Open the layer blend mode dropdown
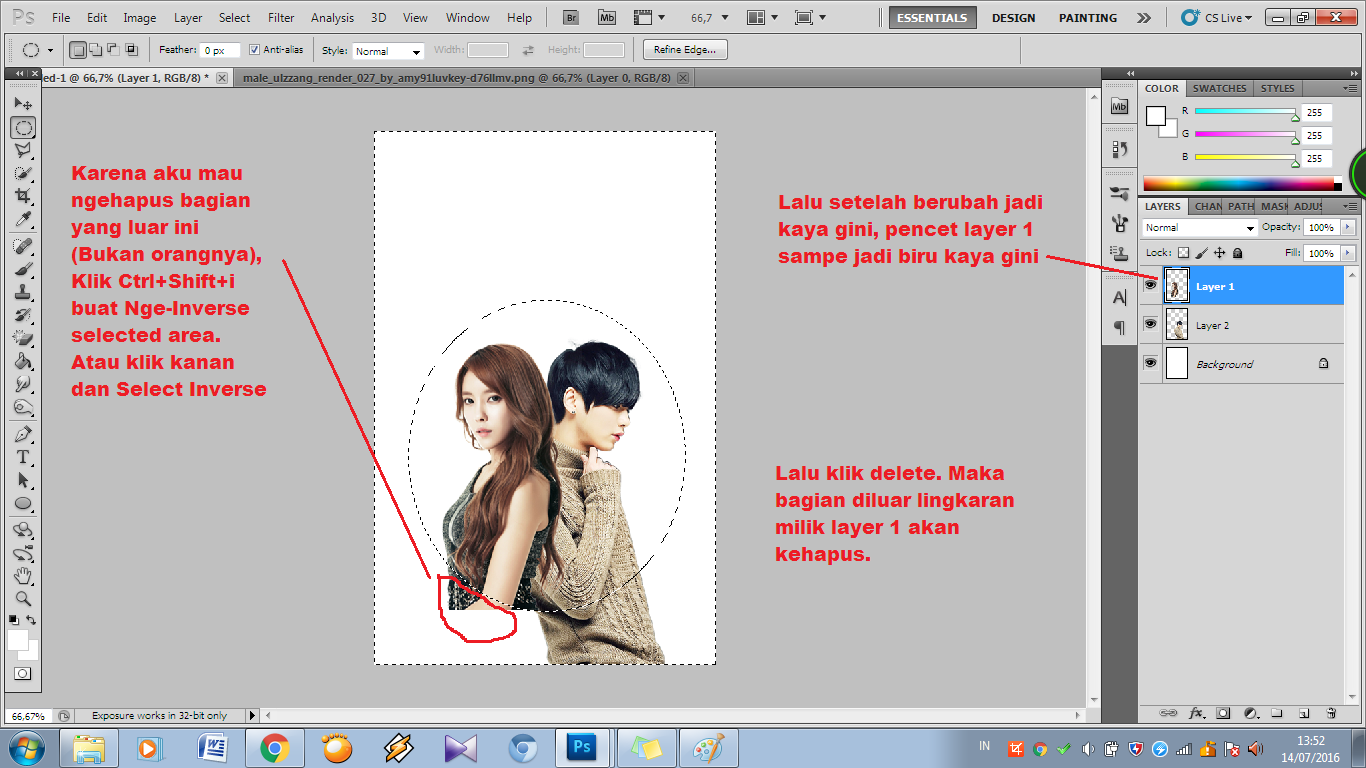The height and width of the screenshot is (768, 1366). (x=1199, y=227)
